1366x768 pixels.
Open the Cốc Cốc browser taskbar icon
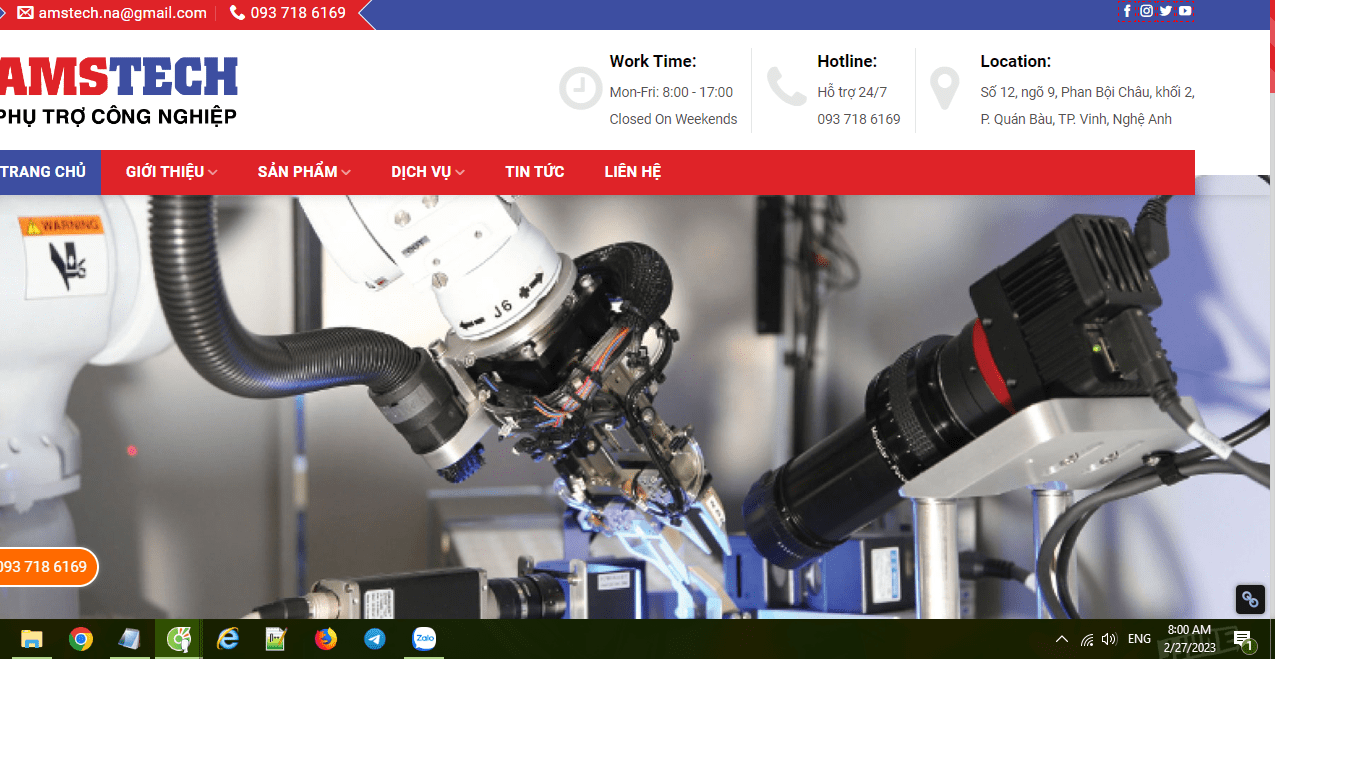click(x=179, y=639)
